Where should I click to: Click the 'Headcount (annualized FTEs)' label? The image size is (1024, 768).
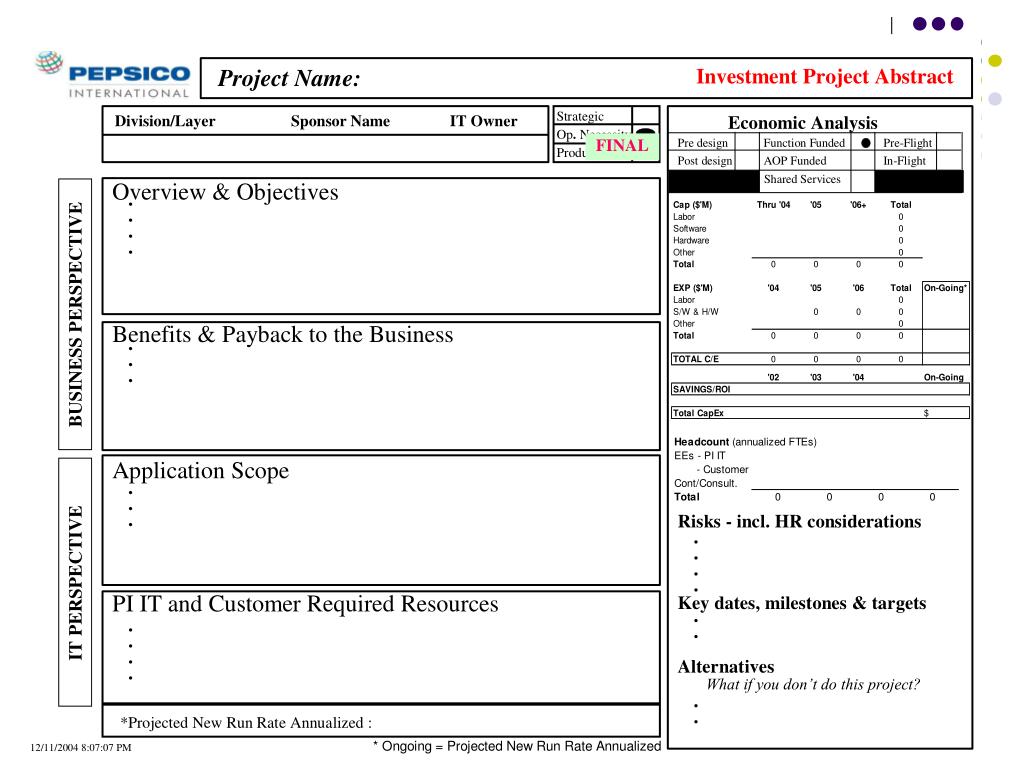point(745,442)
